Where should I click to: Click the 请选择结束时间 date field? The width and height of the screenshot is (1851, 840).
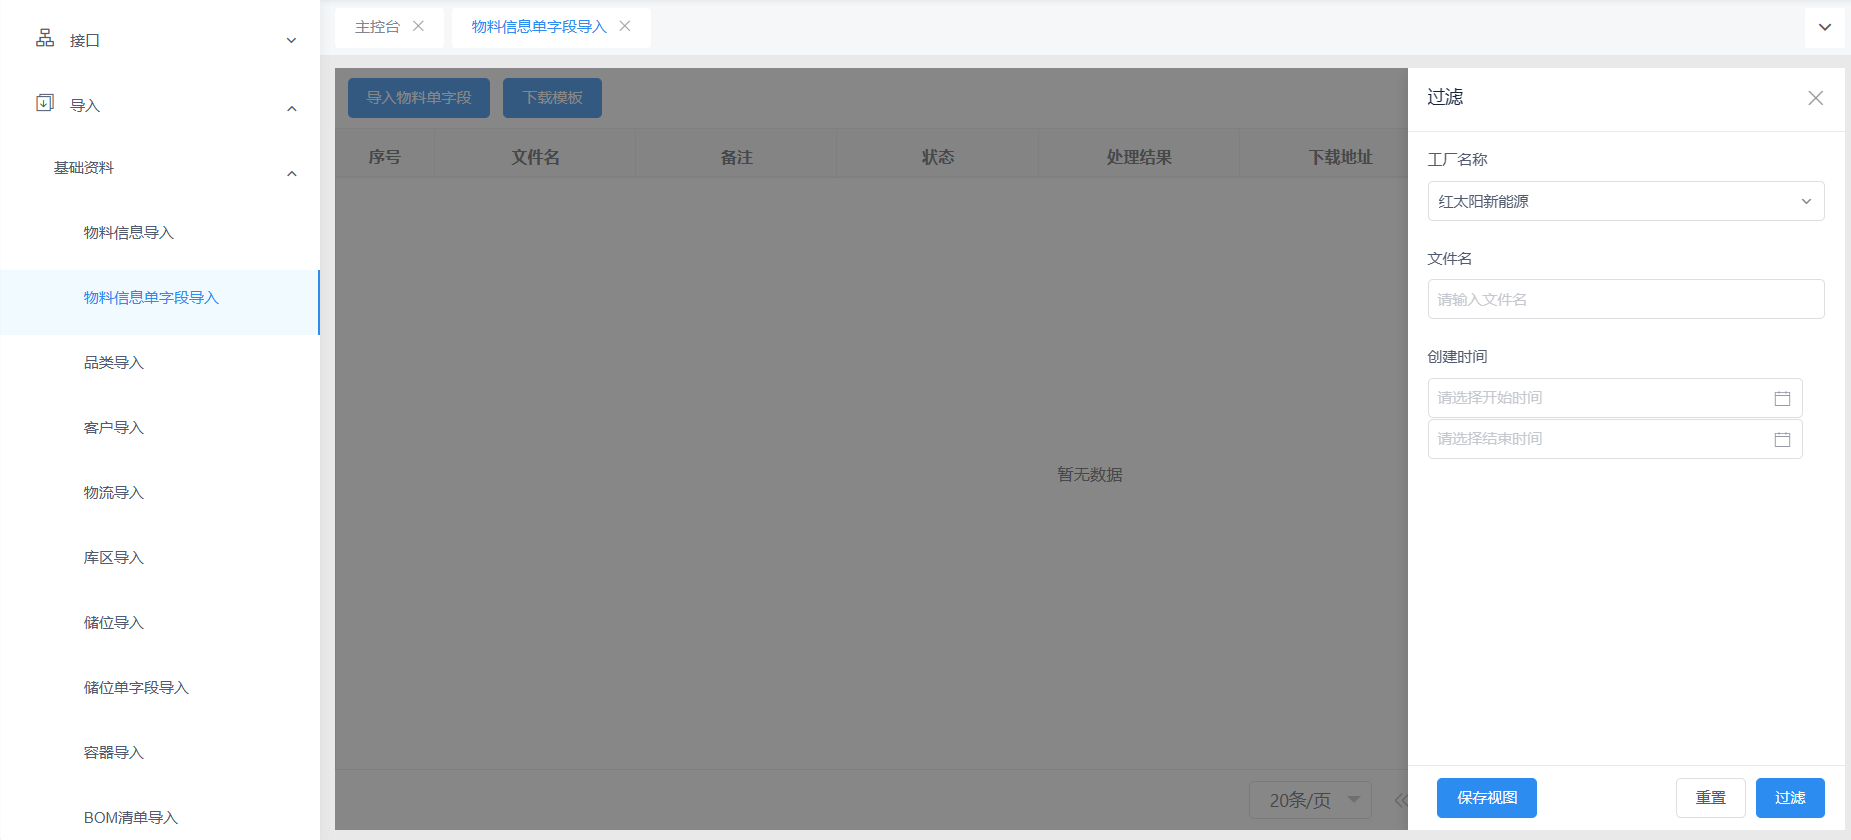tap(1615, 439)
